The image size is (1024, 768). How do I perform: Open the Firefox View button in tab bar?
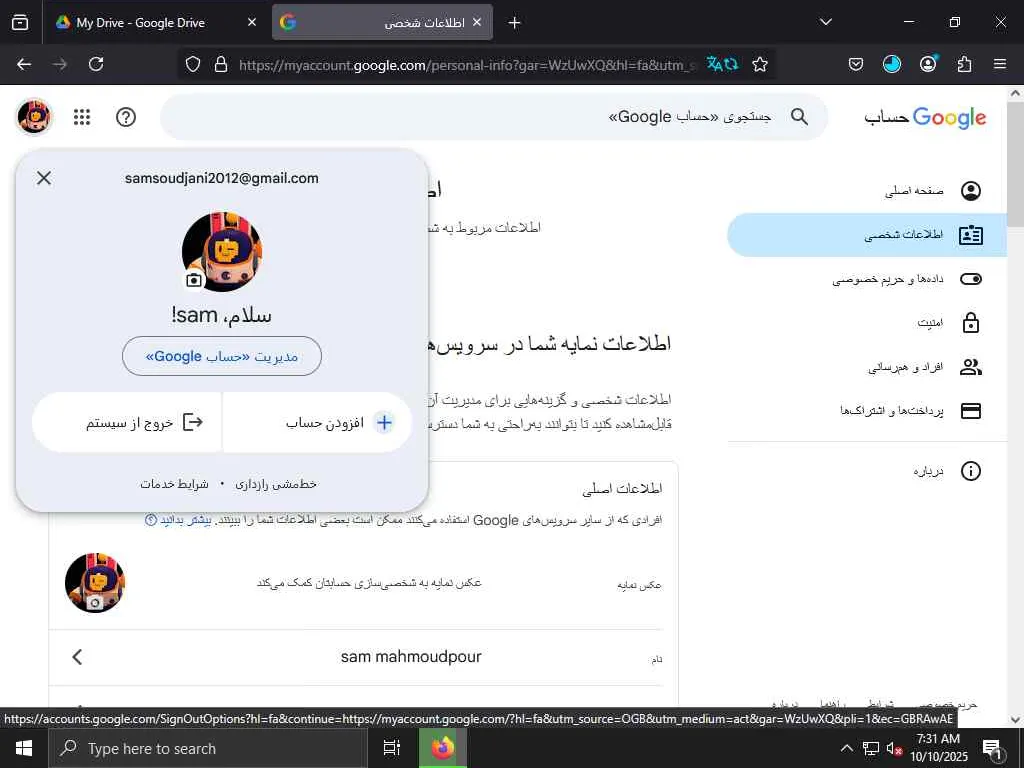click(x=20, y=22)
